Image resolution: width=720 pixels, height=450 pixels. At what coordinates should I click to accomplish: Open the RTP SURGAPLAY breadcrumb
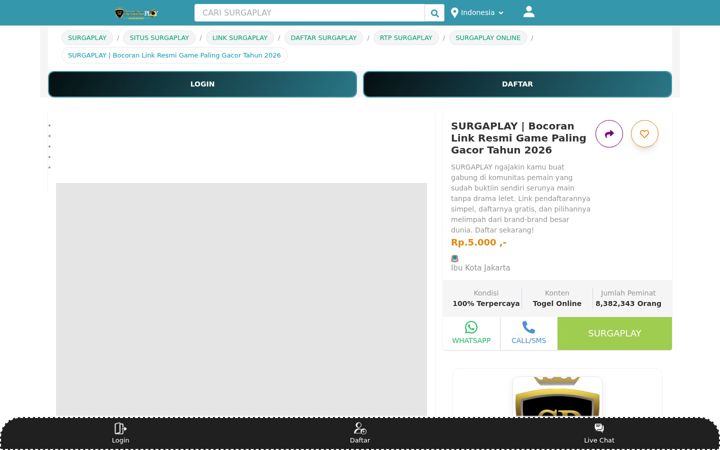[x=406, y=38]
